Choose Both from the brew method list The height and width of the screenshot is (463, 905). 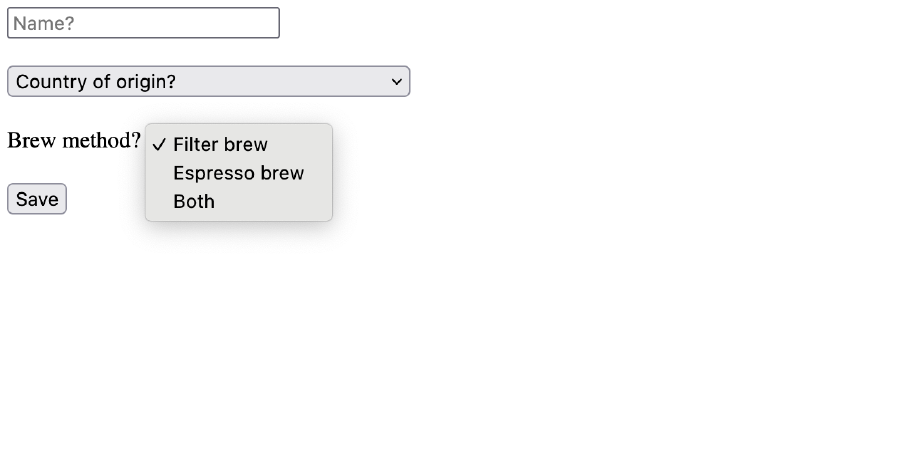pyautogui.click(x=238, y=201)
